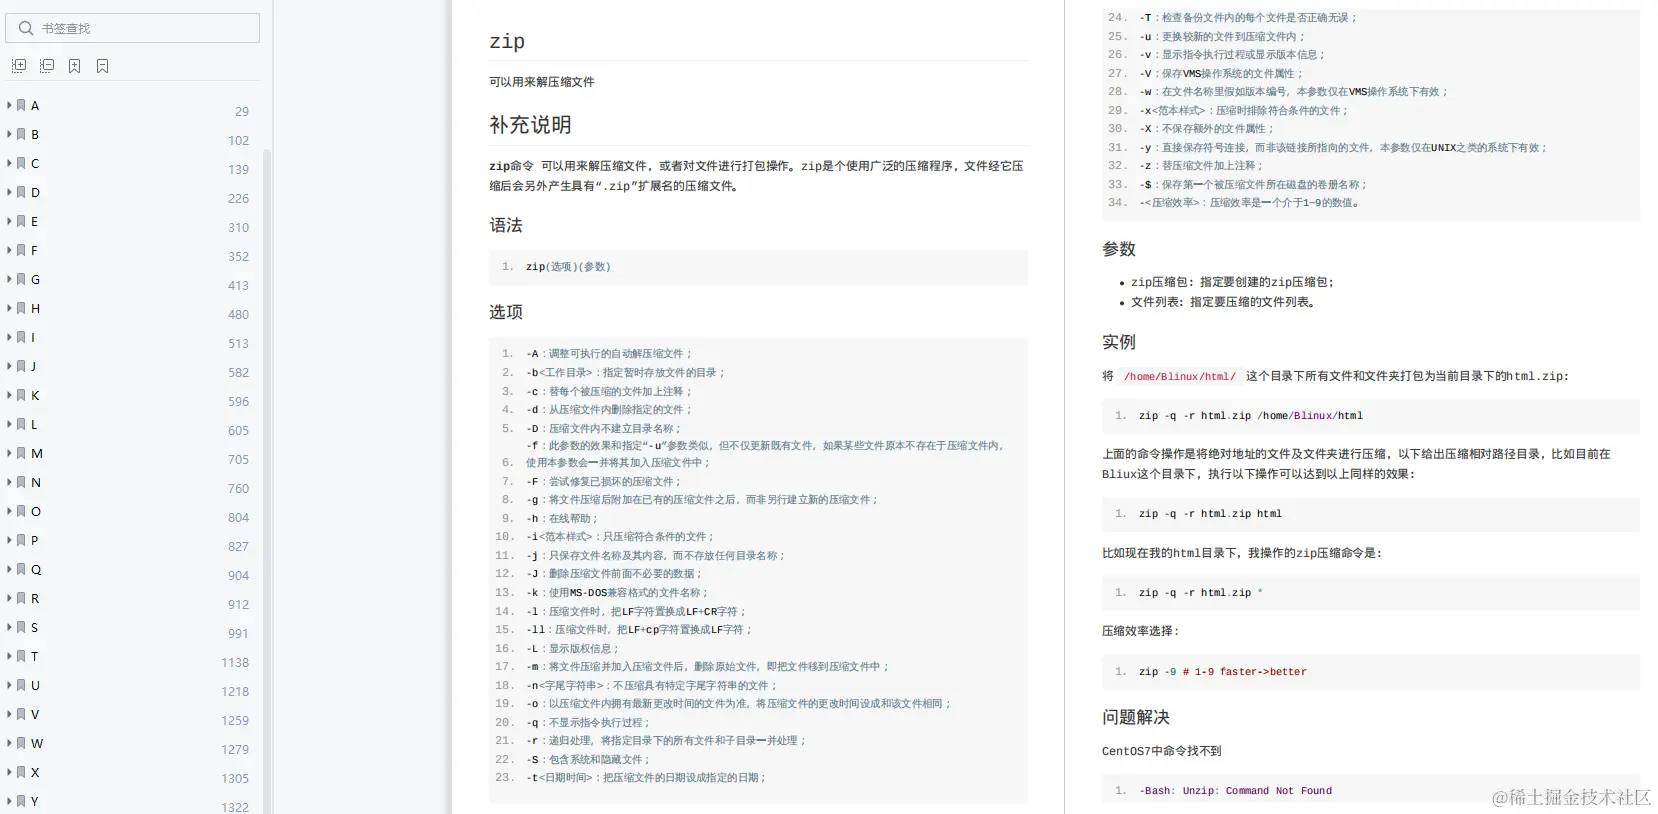This screenshot has height=814, width=1658.
Task: Click code line zip -9 # 1-9 faster->better
Action: pos(1222,672)
